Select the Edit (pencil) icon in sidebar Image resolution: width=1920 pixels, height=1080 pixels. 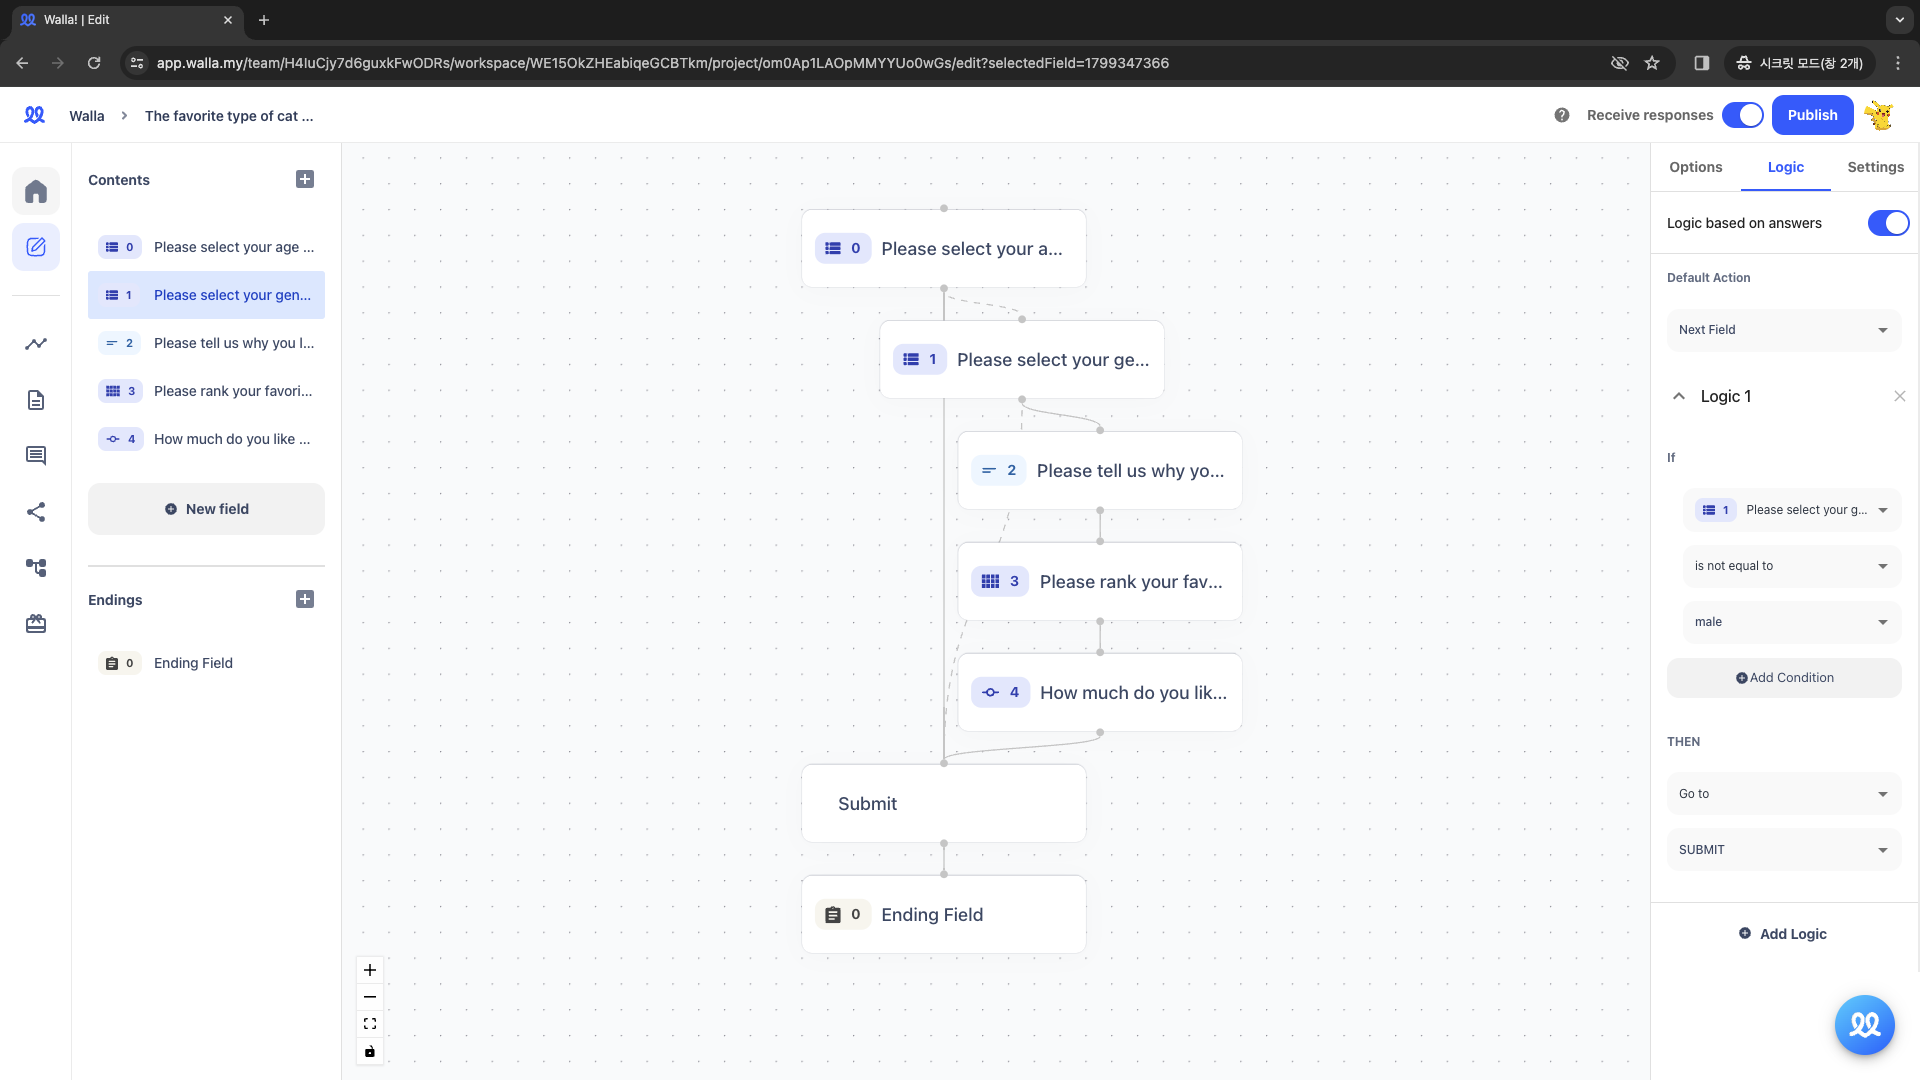click(x=36, y=247)
